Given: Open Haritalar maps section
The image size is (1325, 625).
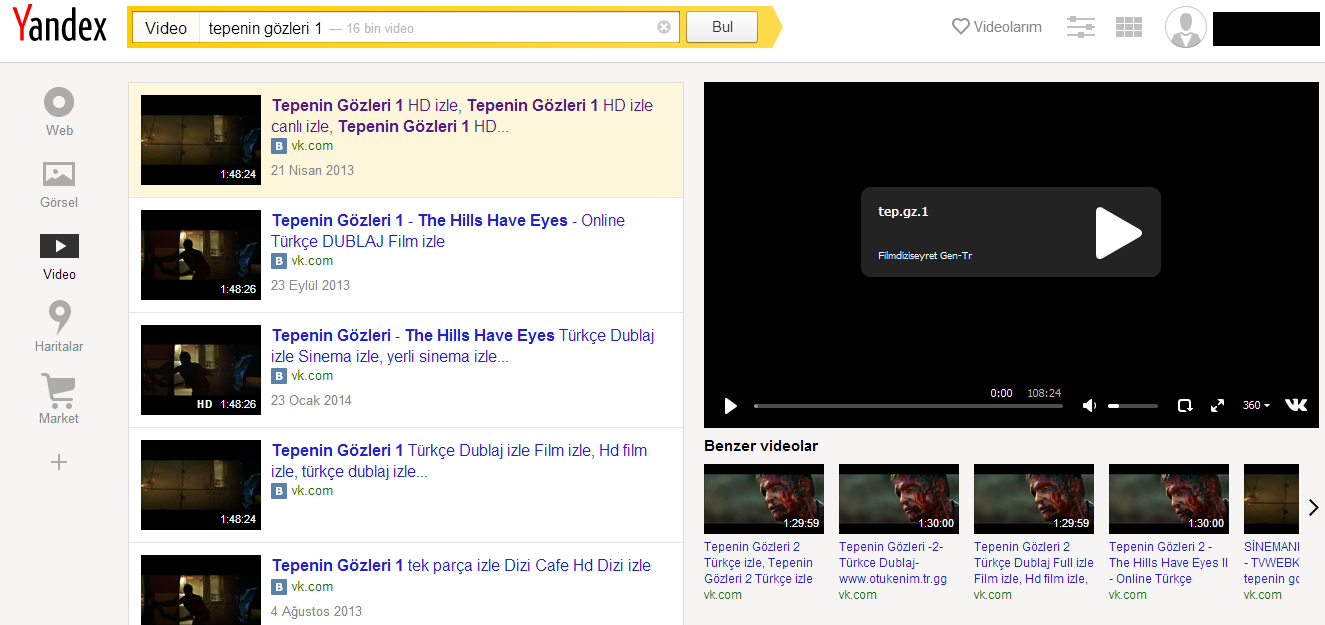Looking at the screenshot, I should point(59,328).
